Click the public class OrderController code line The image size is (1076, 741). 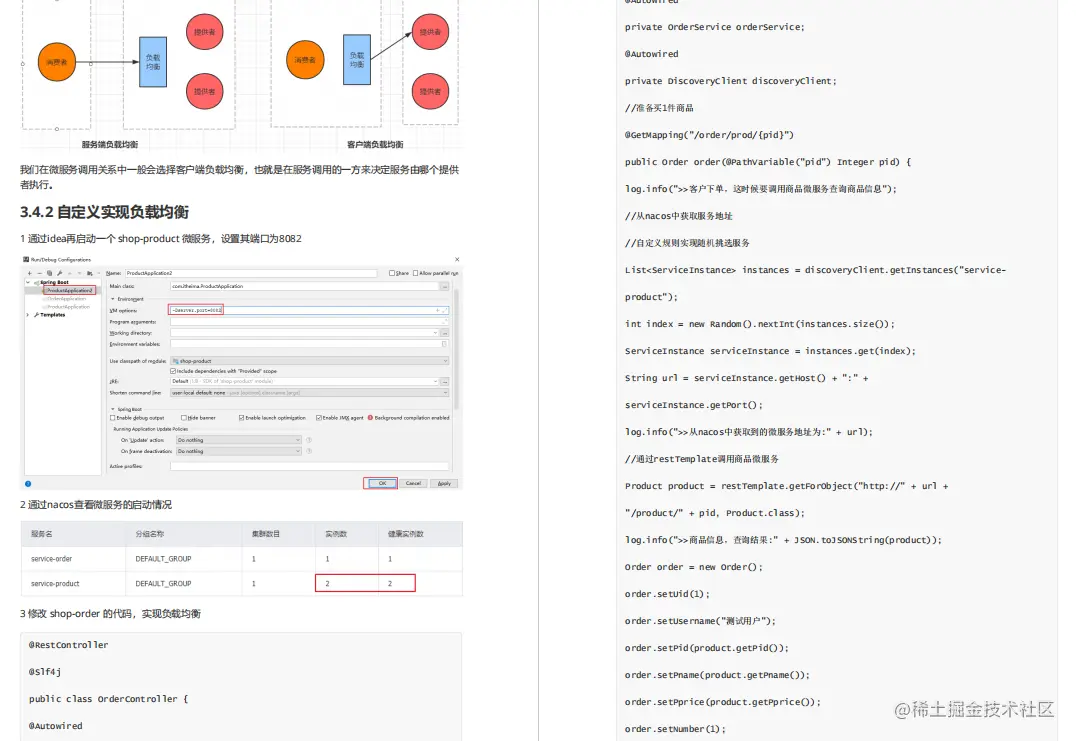(108, 699)
